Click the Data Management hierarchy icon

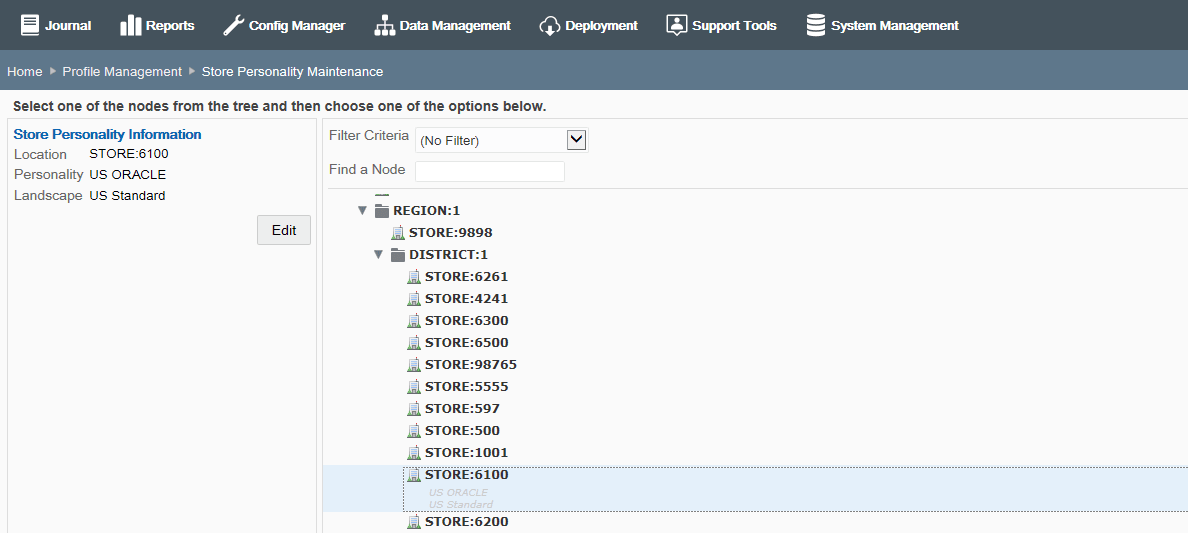click(385, 26)
